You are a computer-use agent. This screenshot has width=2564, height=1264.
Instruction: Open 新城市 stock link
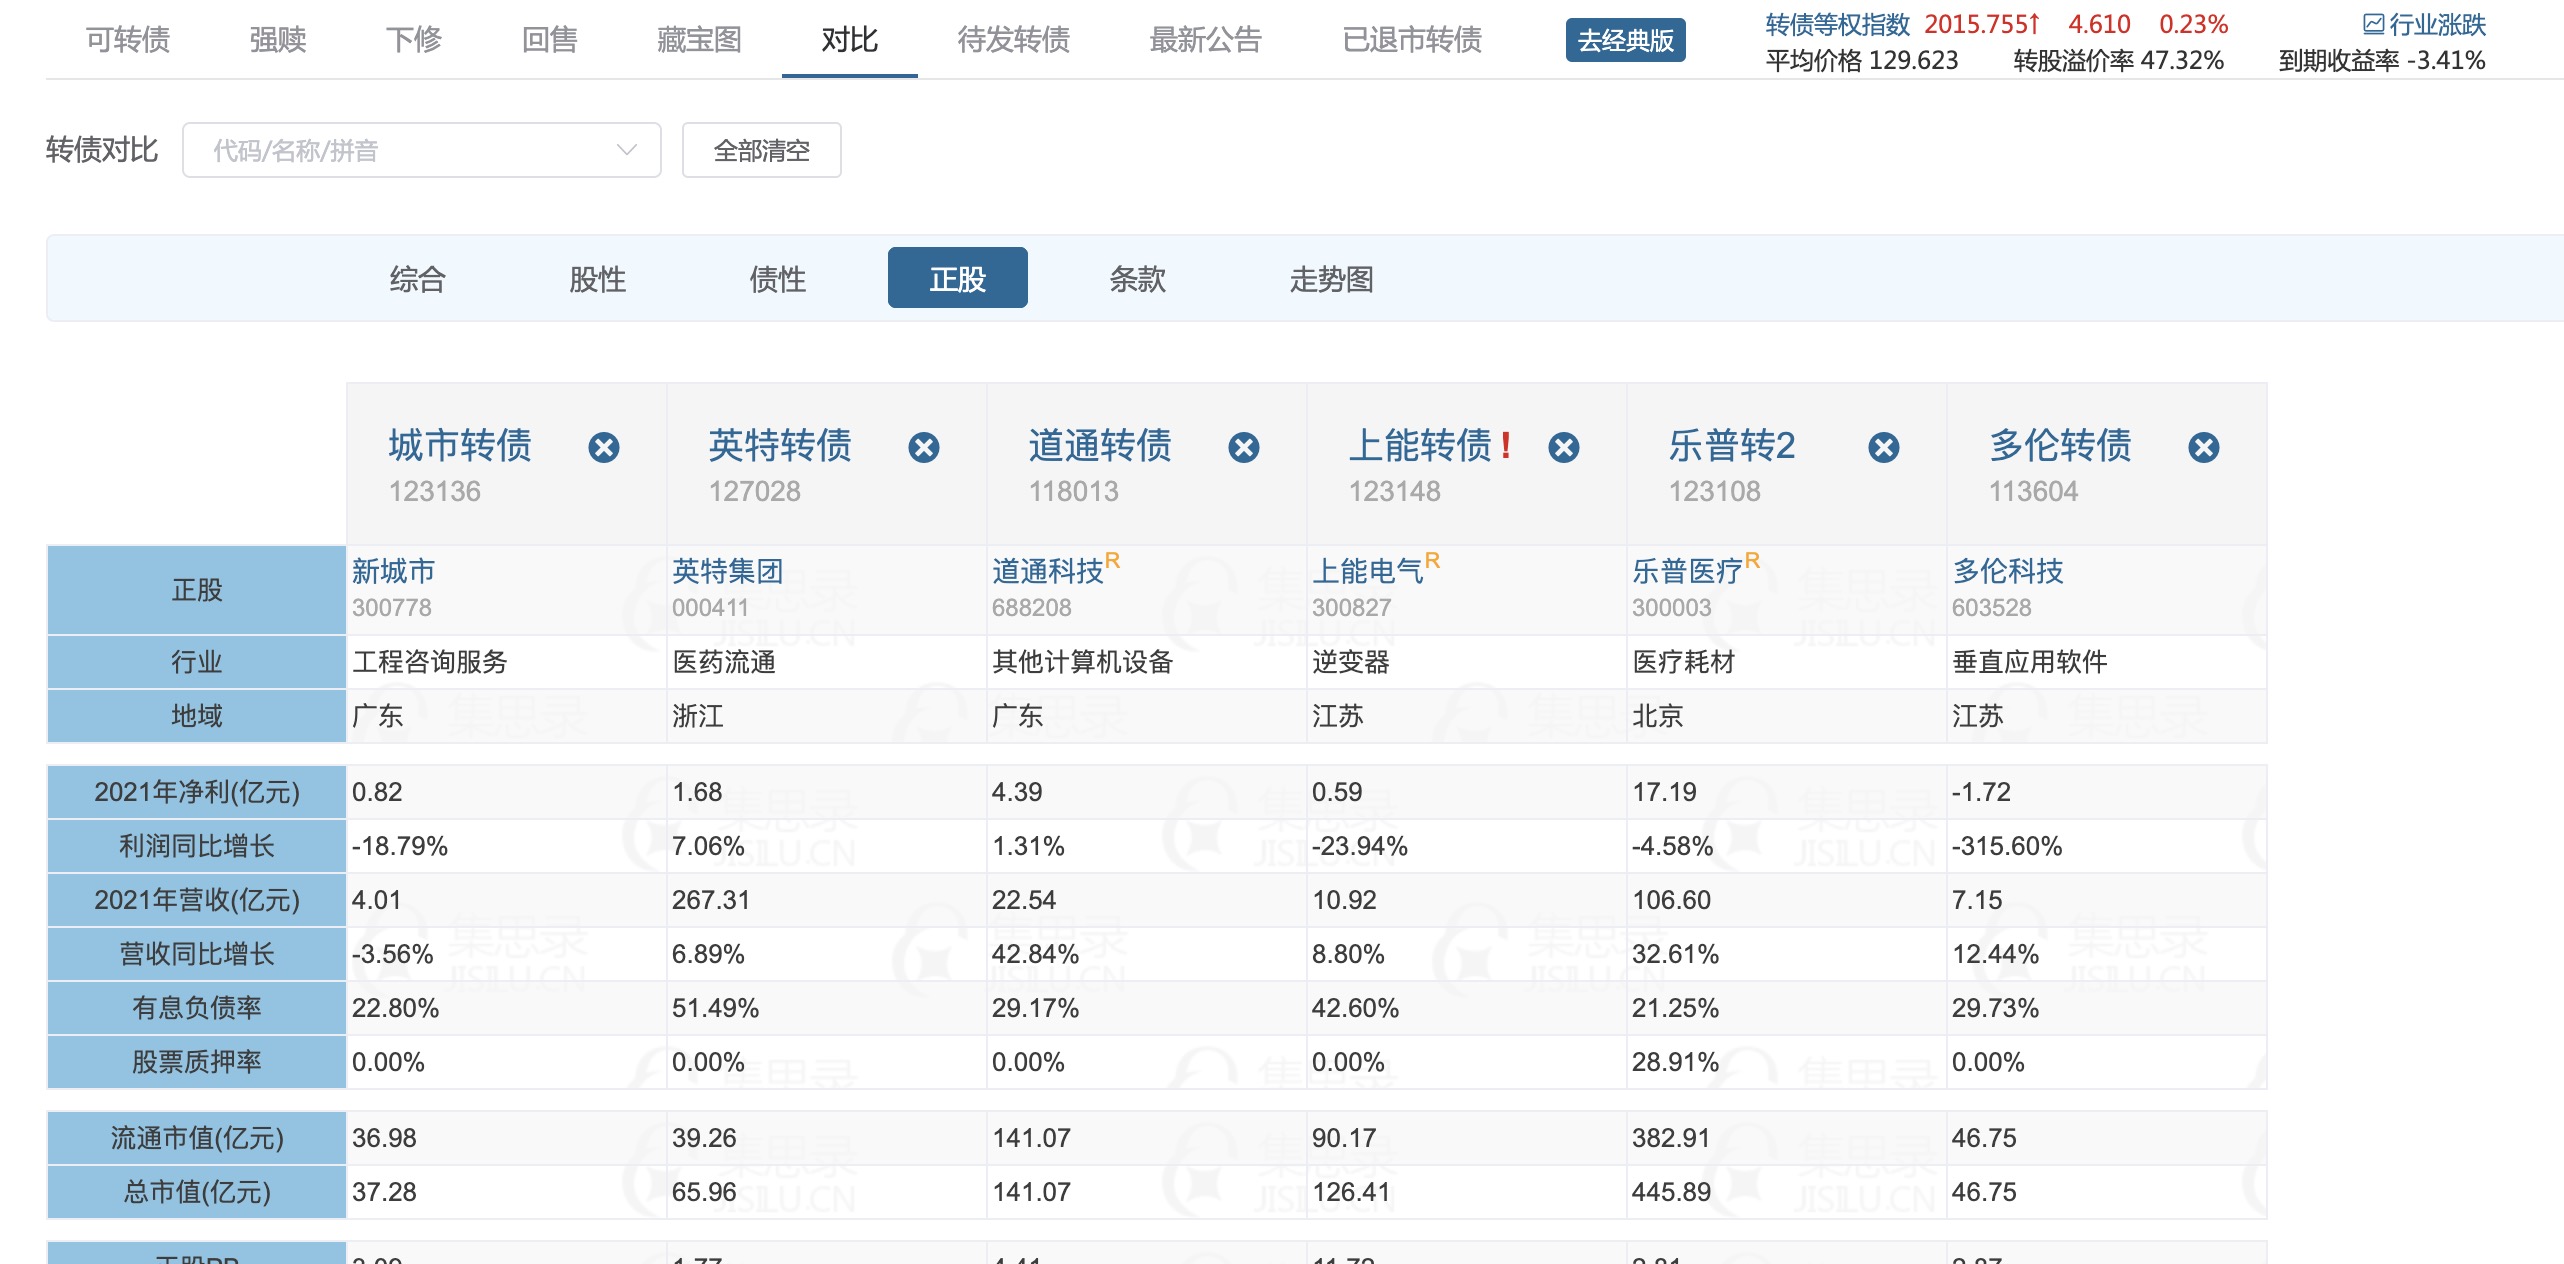point(393,571)
